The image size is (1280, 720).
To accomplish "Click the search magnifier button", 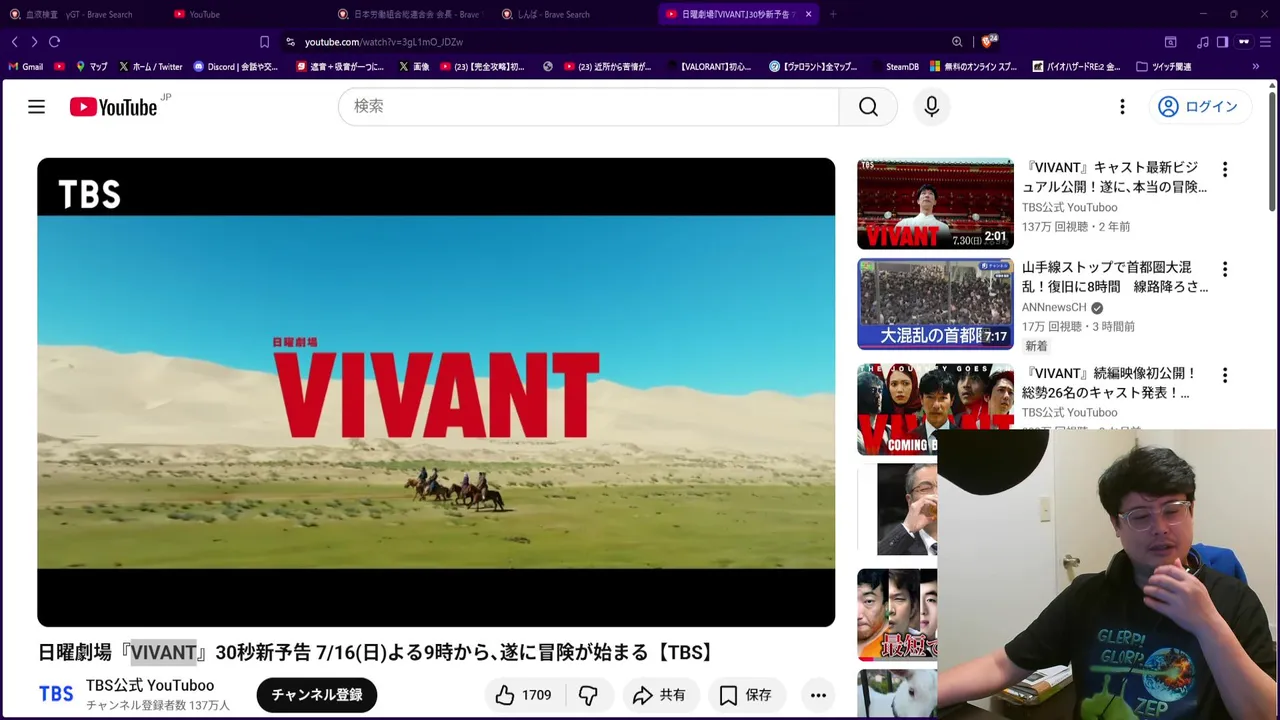I will [868, 107].
